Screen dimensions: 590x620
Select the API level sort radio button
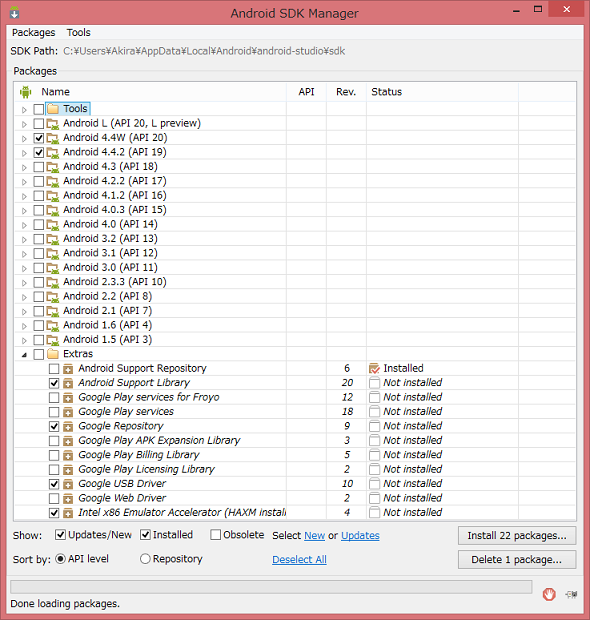tap(60, 559)
